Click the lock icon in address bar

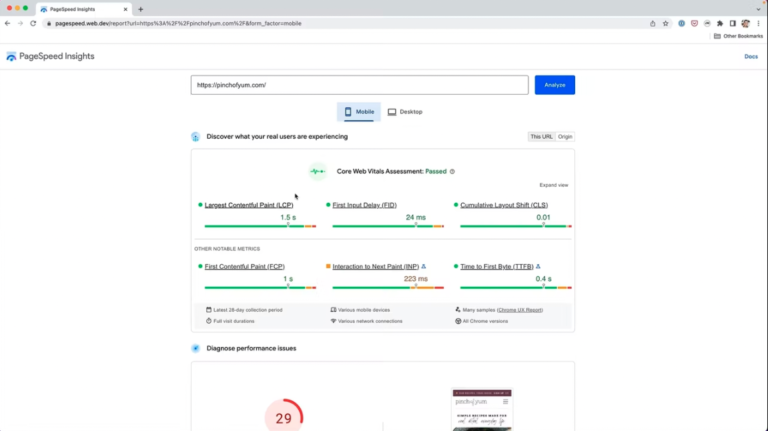point(49,24)
